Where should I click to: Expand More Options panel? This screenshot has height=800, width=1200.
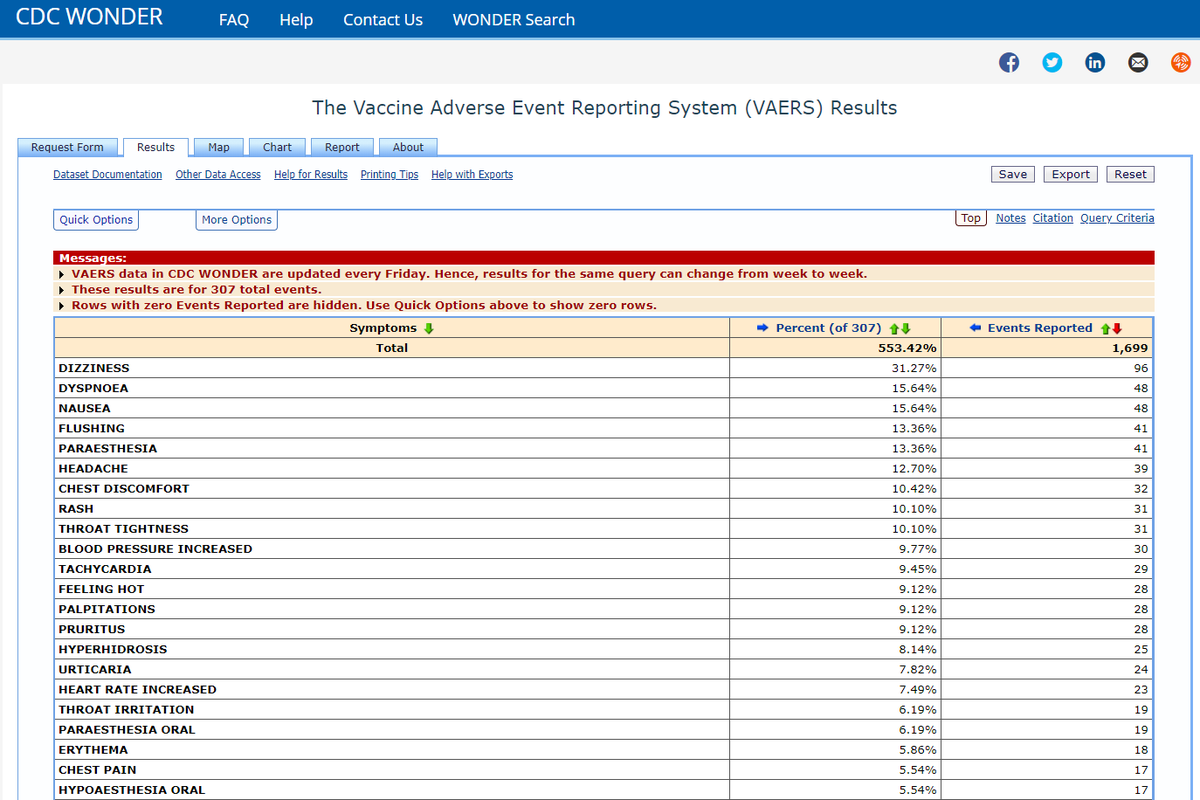pyautogui.click(x=237, y=220)
